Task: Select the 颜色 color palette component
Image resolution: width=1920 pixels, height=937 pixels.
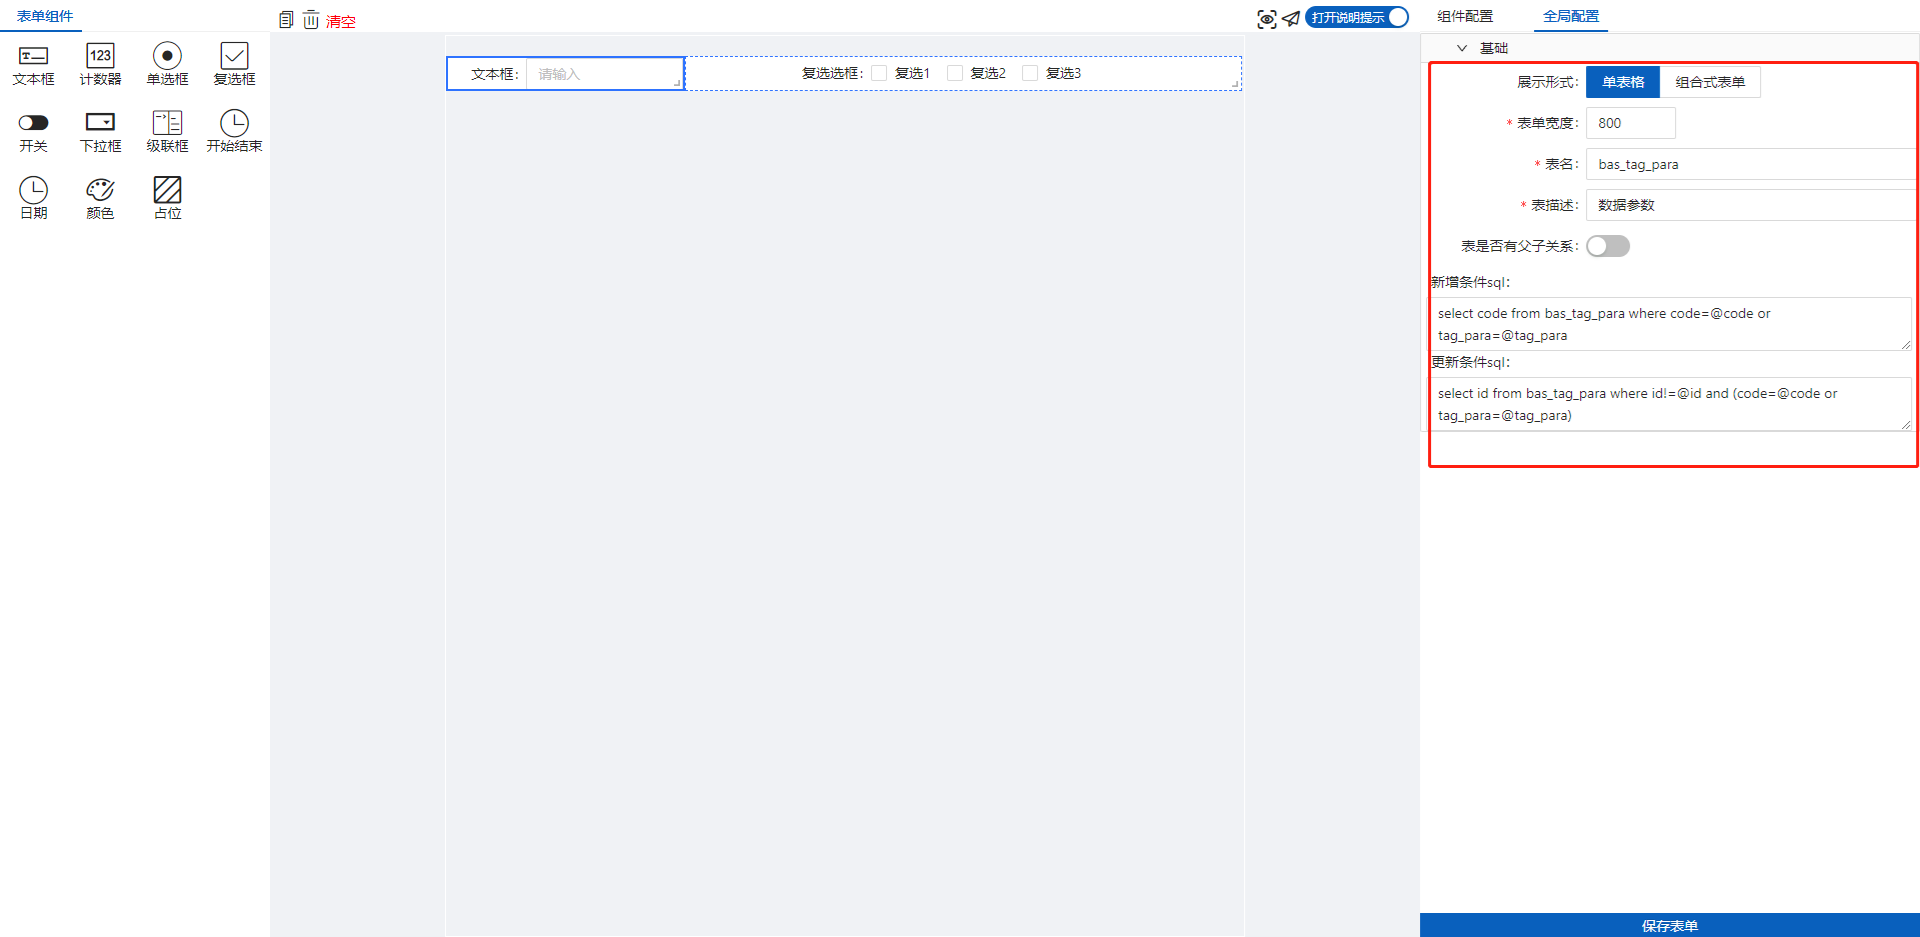Action: tap(100, 198)
